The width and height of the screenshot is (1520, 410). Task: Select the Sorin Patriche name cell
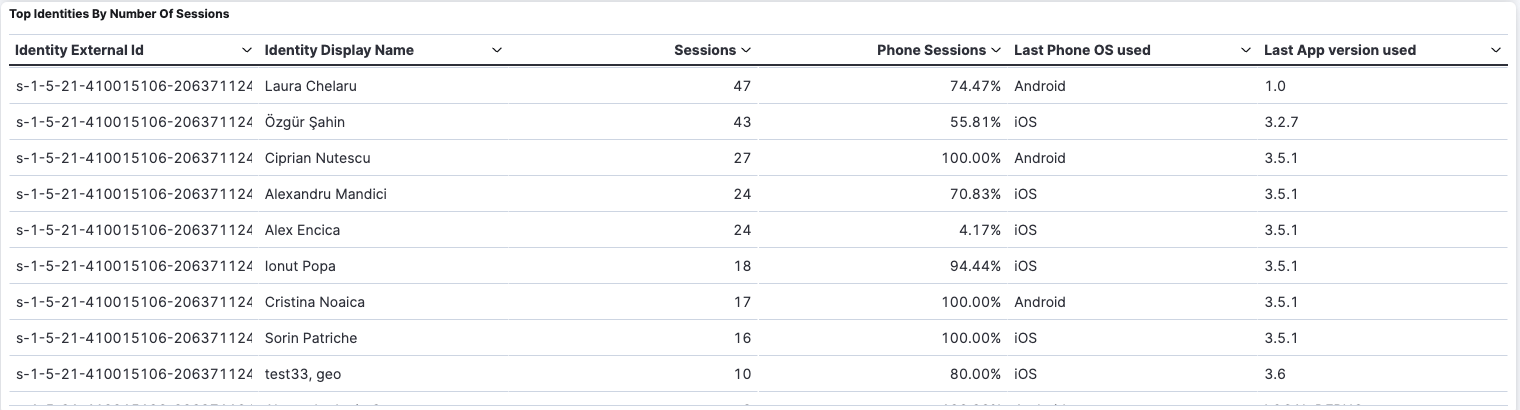[x=311, y=338]
